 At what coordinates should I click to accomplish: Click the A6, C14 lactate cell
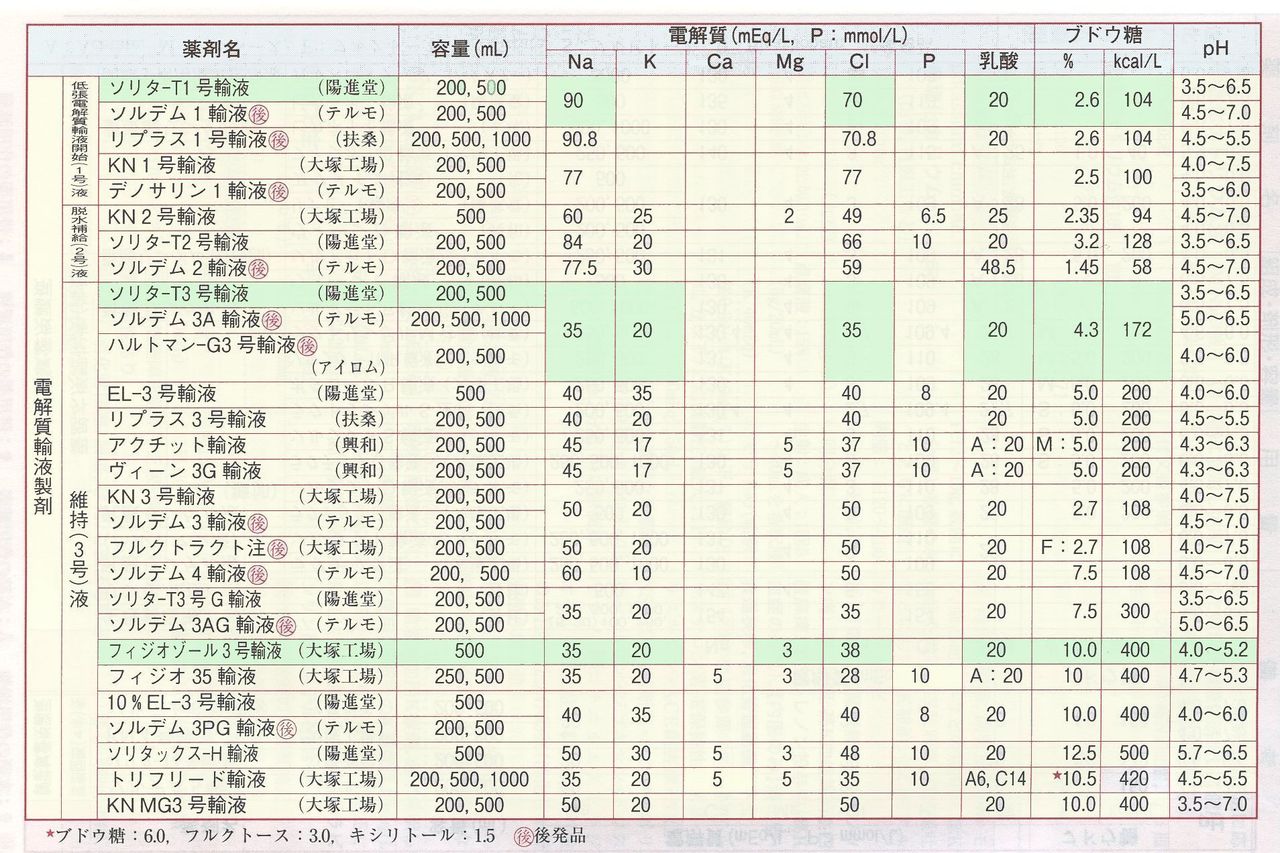(x=997, y=780)
